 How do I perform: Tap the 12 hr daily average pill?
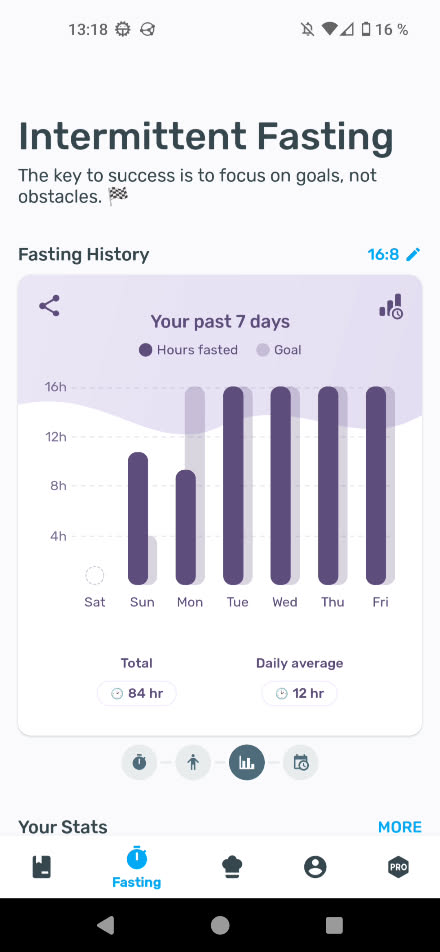coord(299,693)
